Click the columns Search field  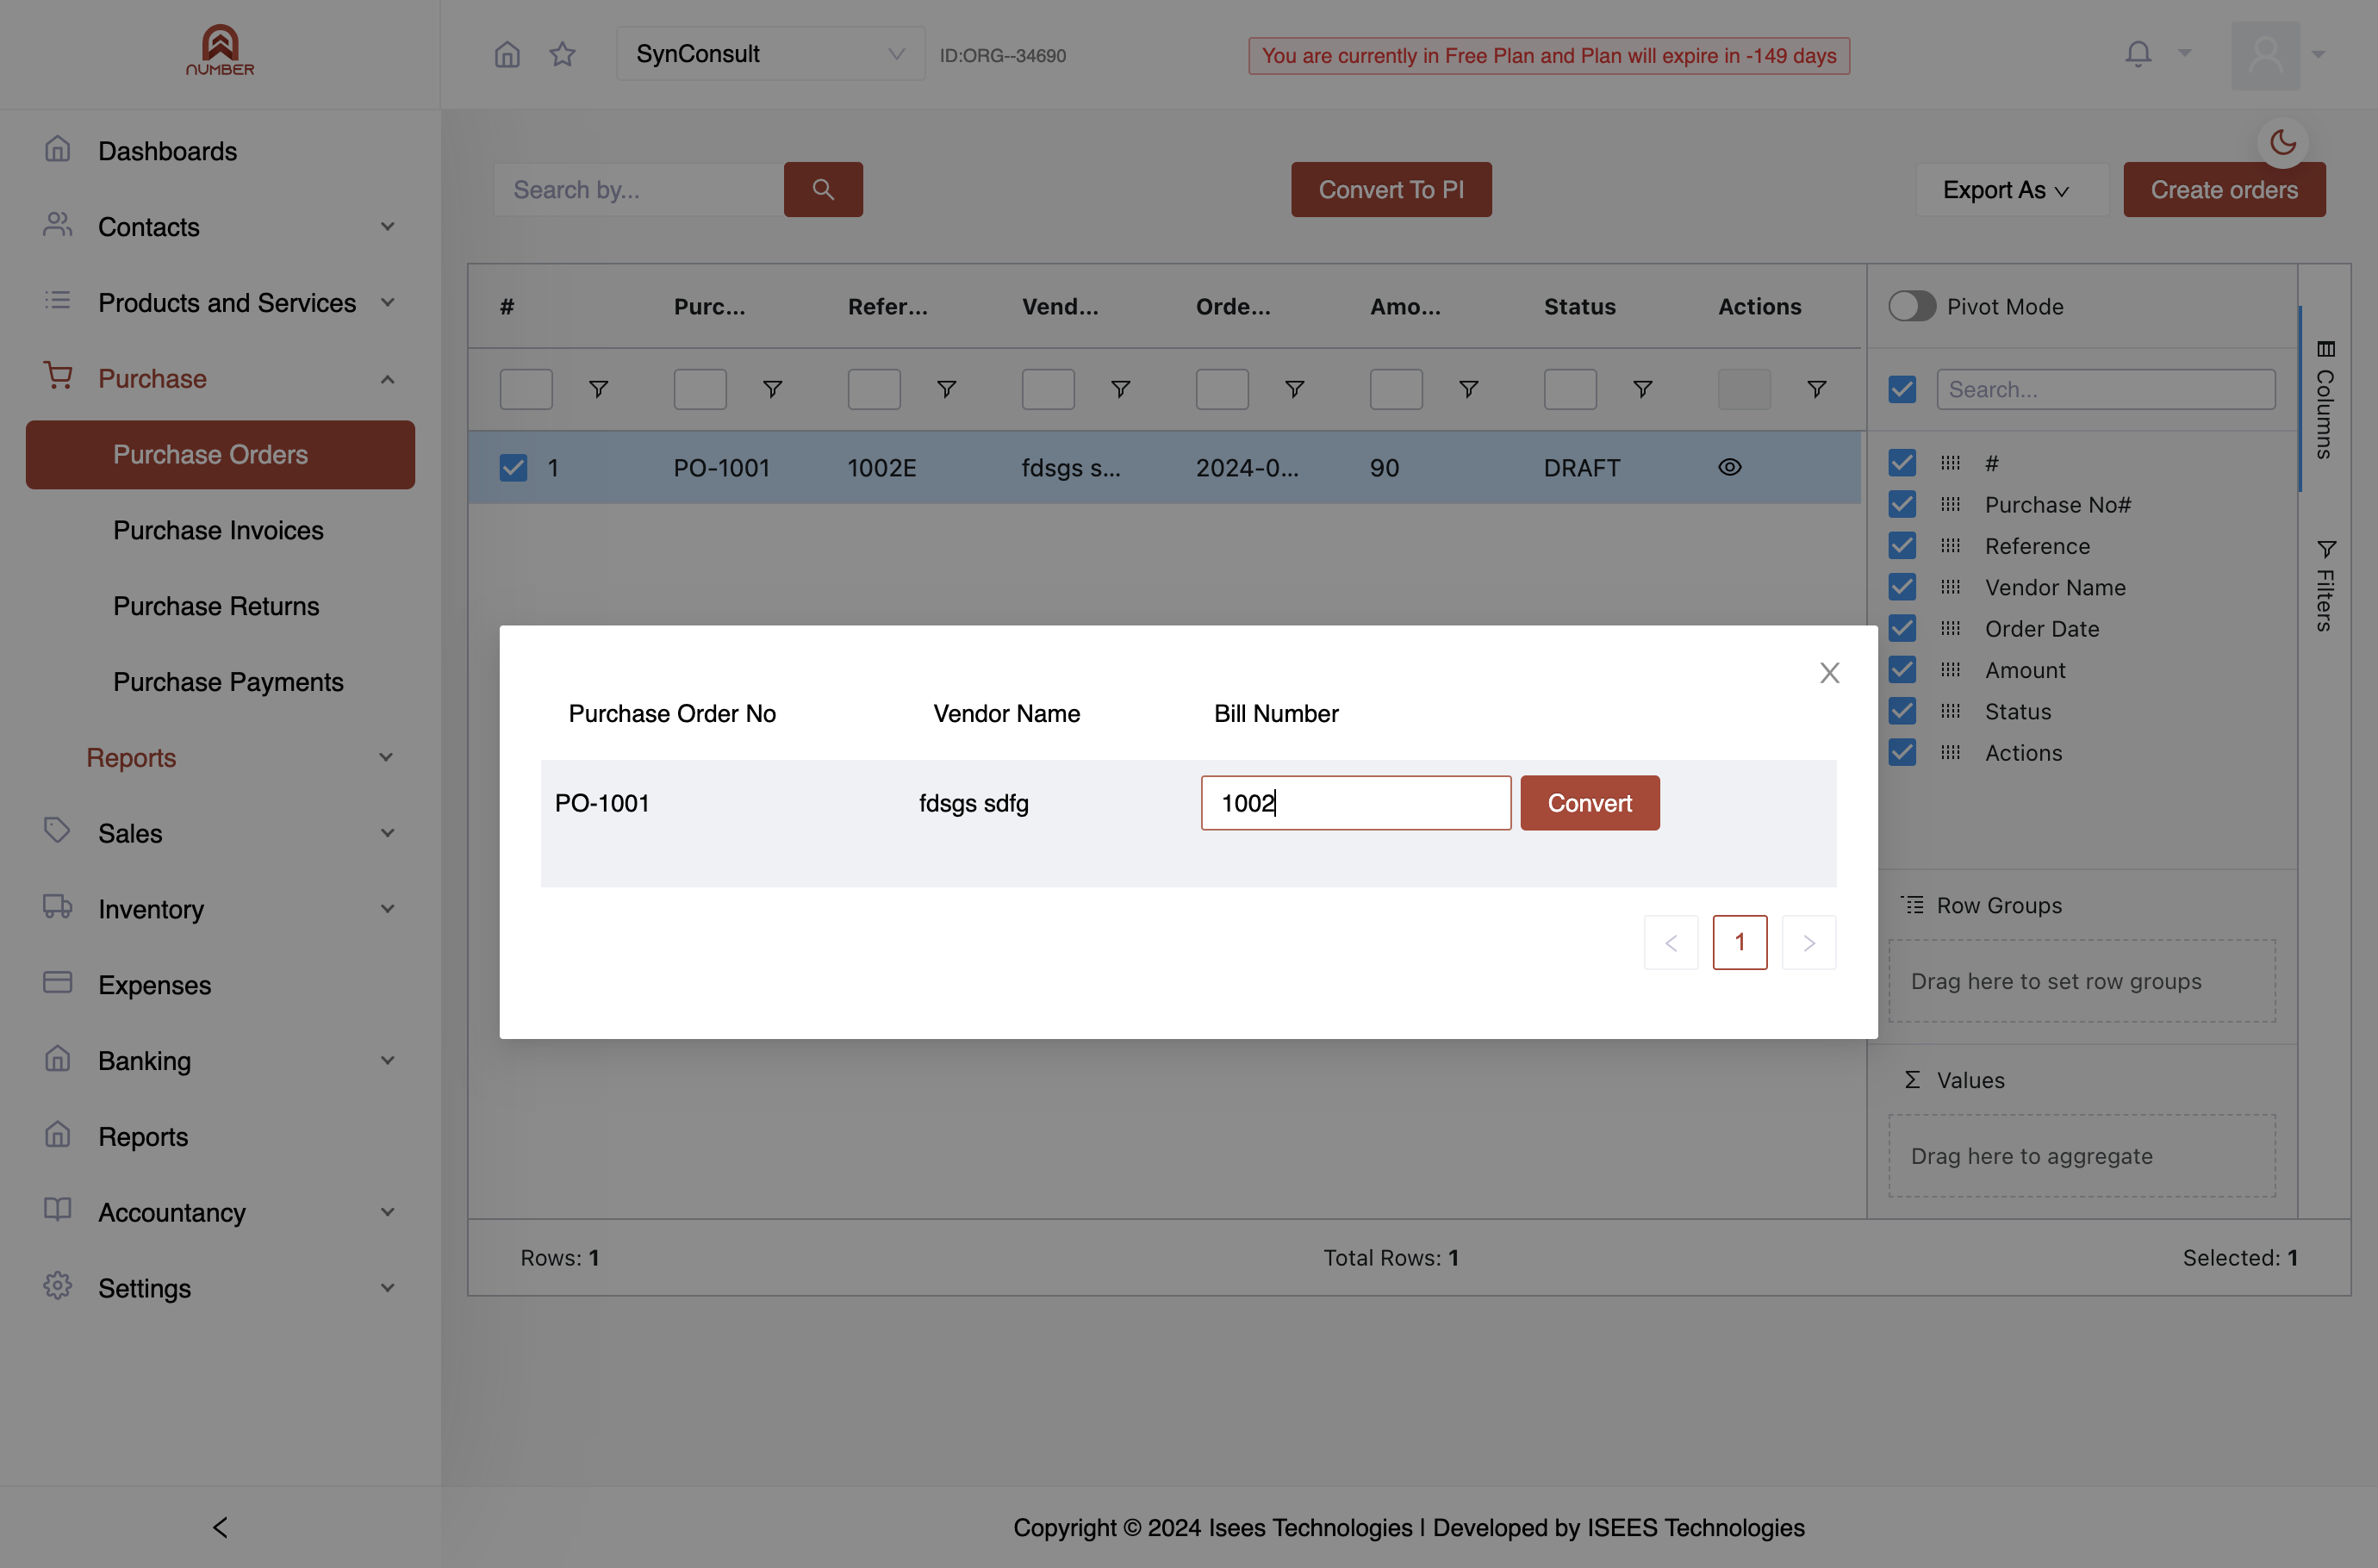(2106, 389)
